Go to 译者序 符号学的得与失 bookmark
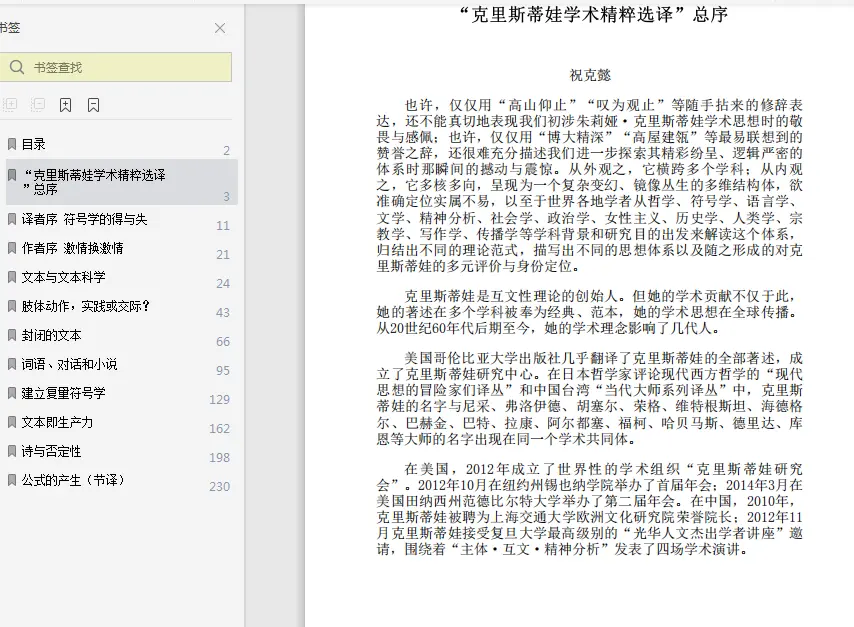 (x=84, y=219)
